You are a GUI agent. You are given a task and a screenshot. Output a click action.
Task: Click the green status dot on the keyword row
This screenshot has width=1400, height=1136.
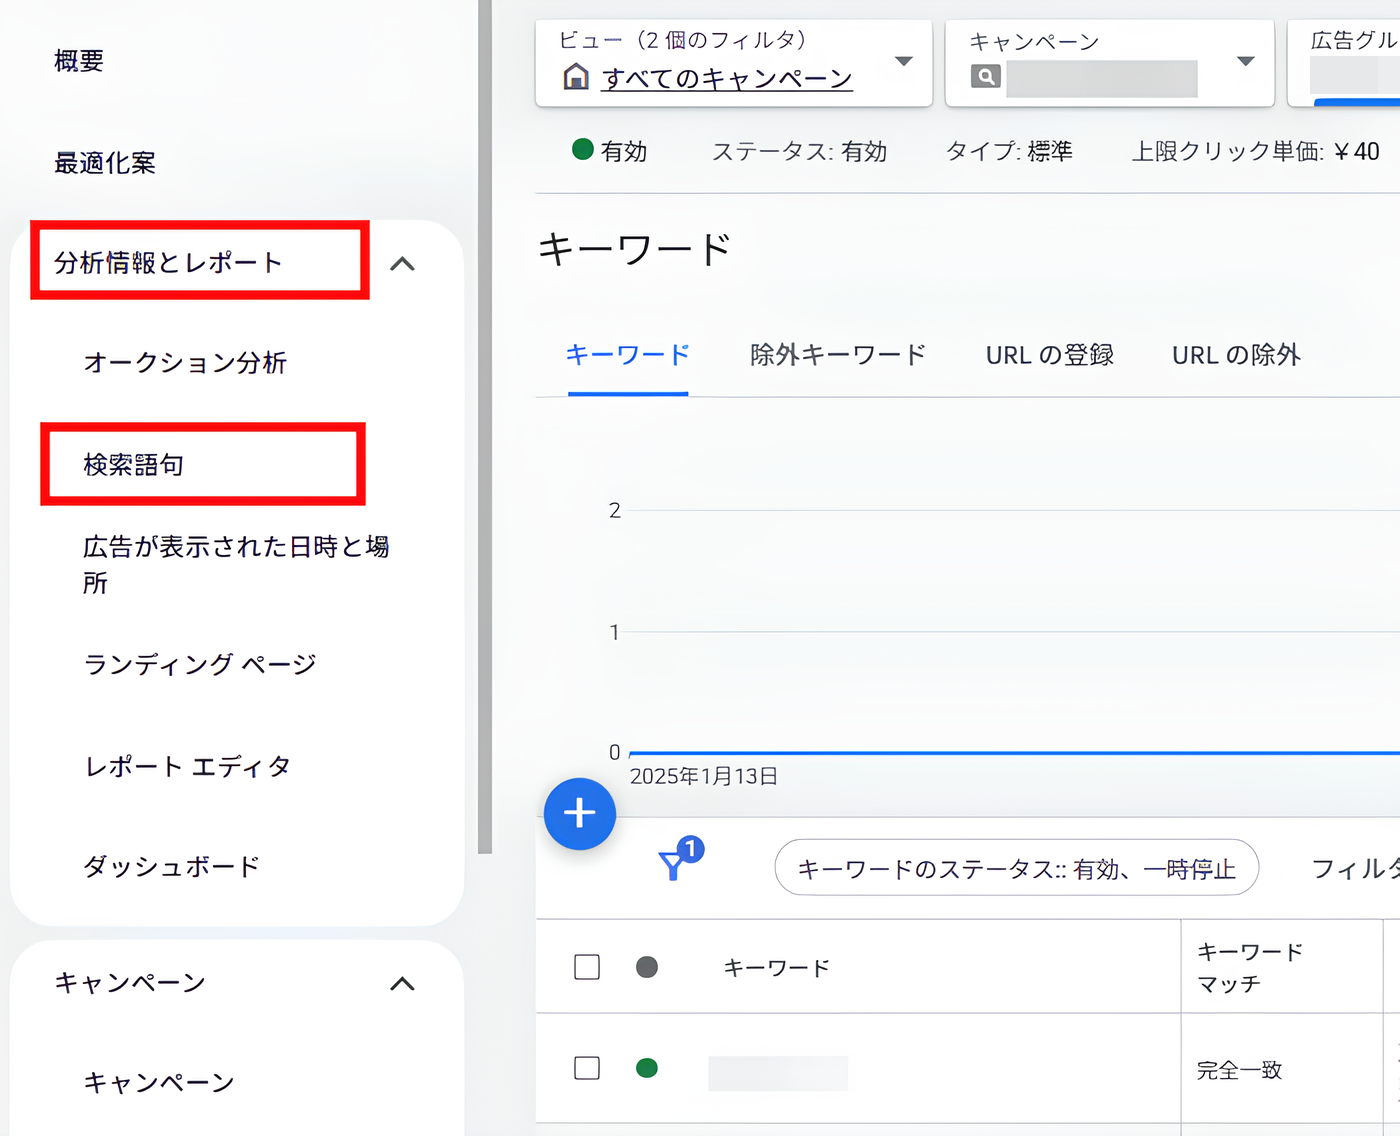[x=647, y=1068]
